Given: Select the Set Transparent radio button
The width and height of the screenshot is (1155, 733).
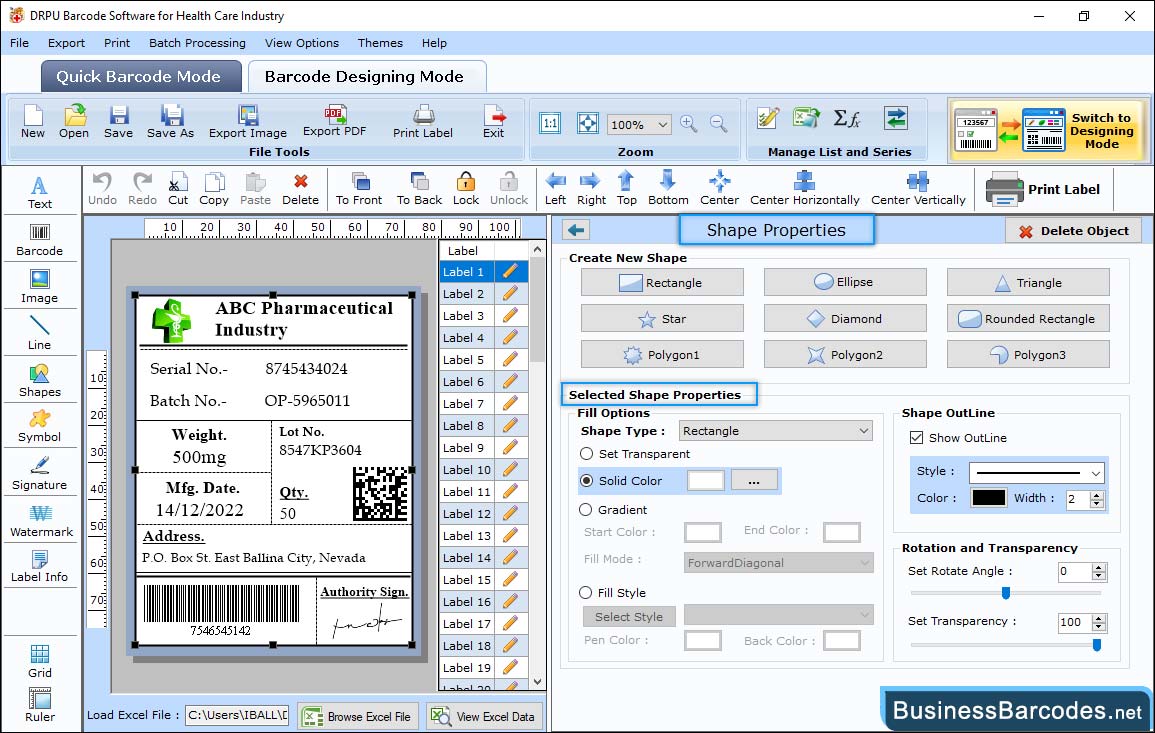Looking at the screenshot, I should click(586, 454).
